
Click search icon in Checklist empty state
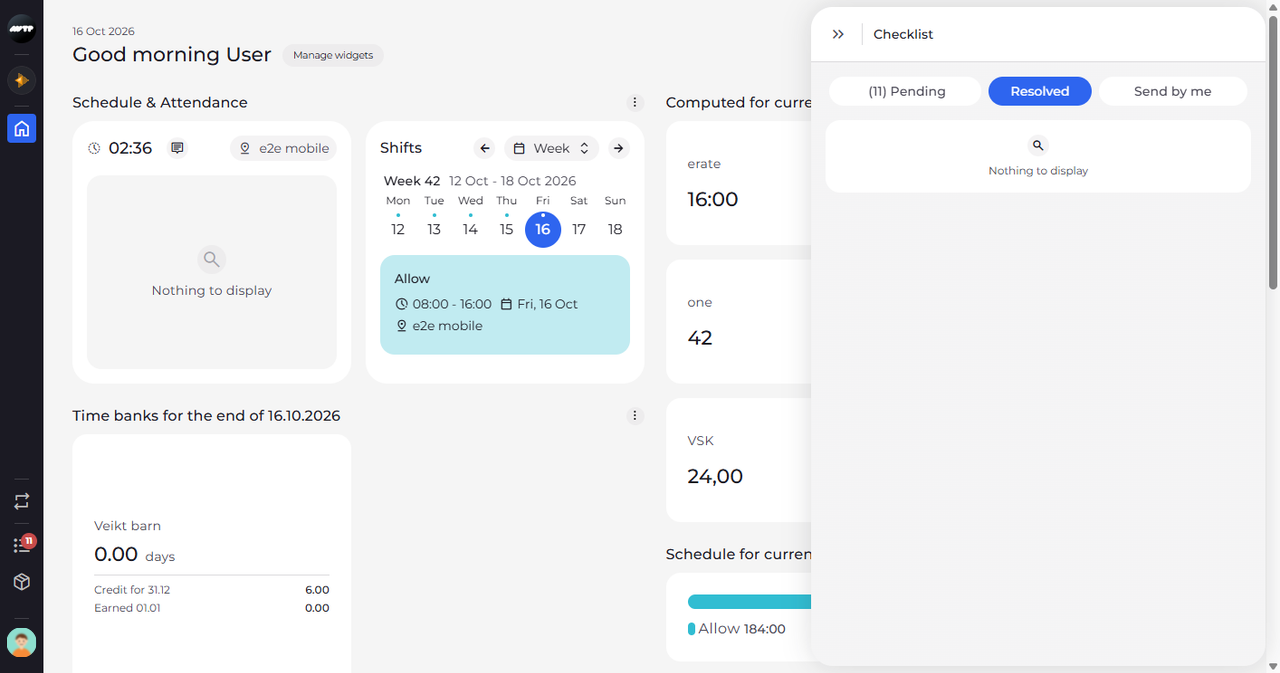tap(1038, 146)
